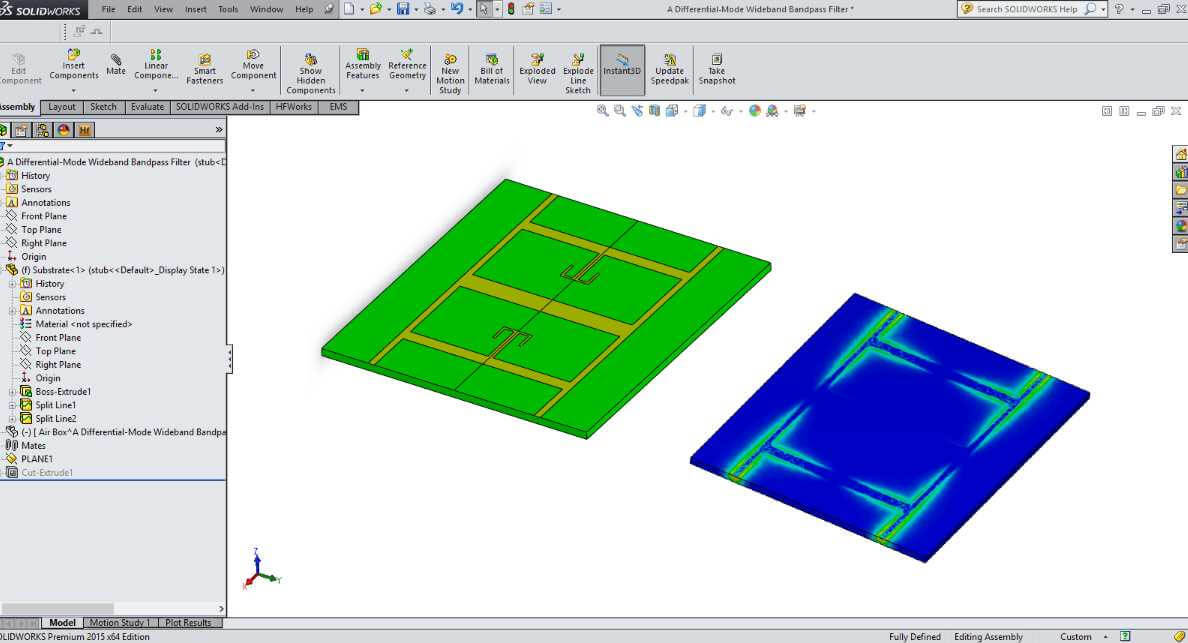Expand the Boss-Extrude1 tree node
Viewport: 1188px width, 643px height.
click(x=13, y=392)
